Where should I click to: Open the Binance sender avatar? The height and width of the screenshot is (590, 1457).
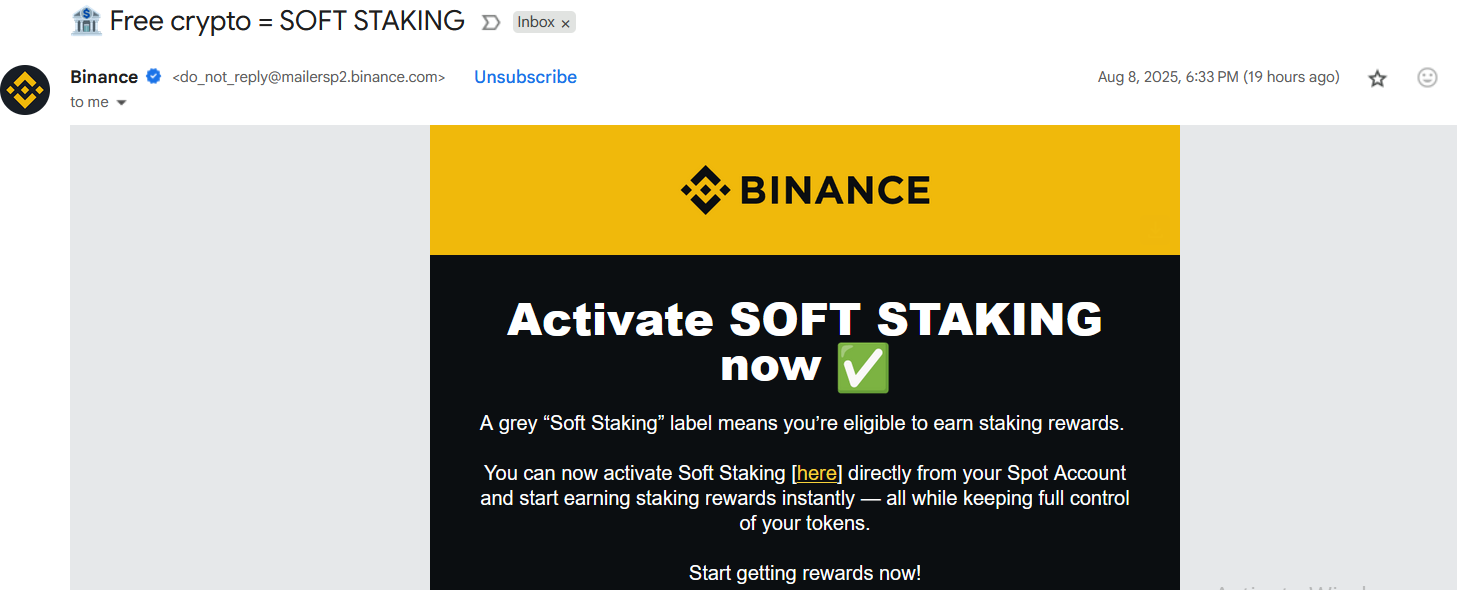click(x=25, y=90)
